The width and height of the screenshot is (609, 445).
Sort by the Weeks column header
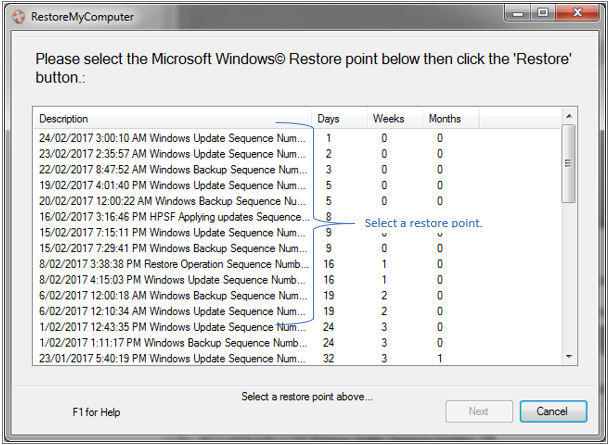click(395, 118)
